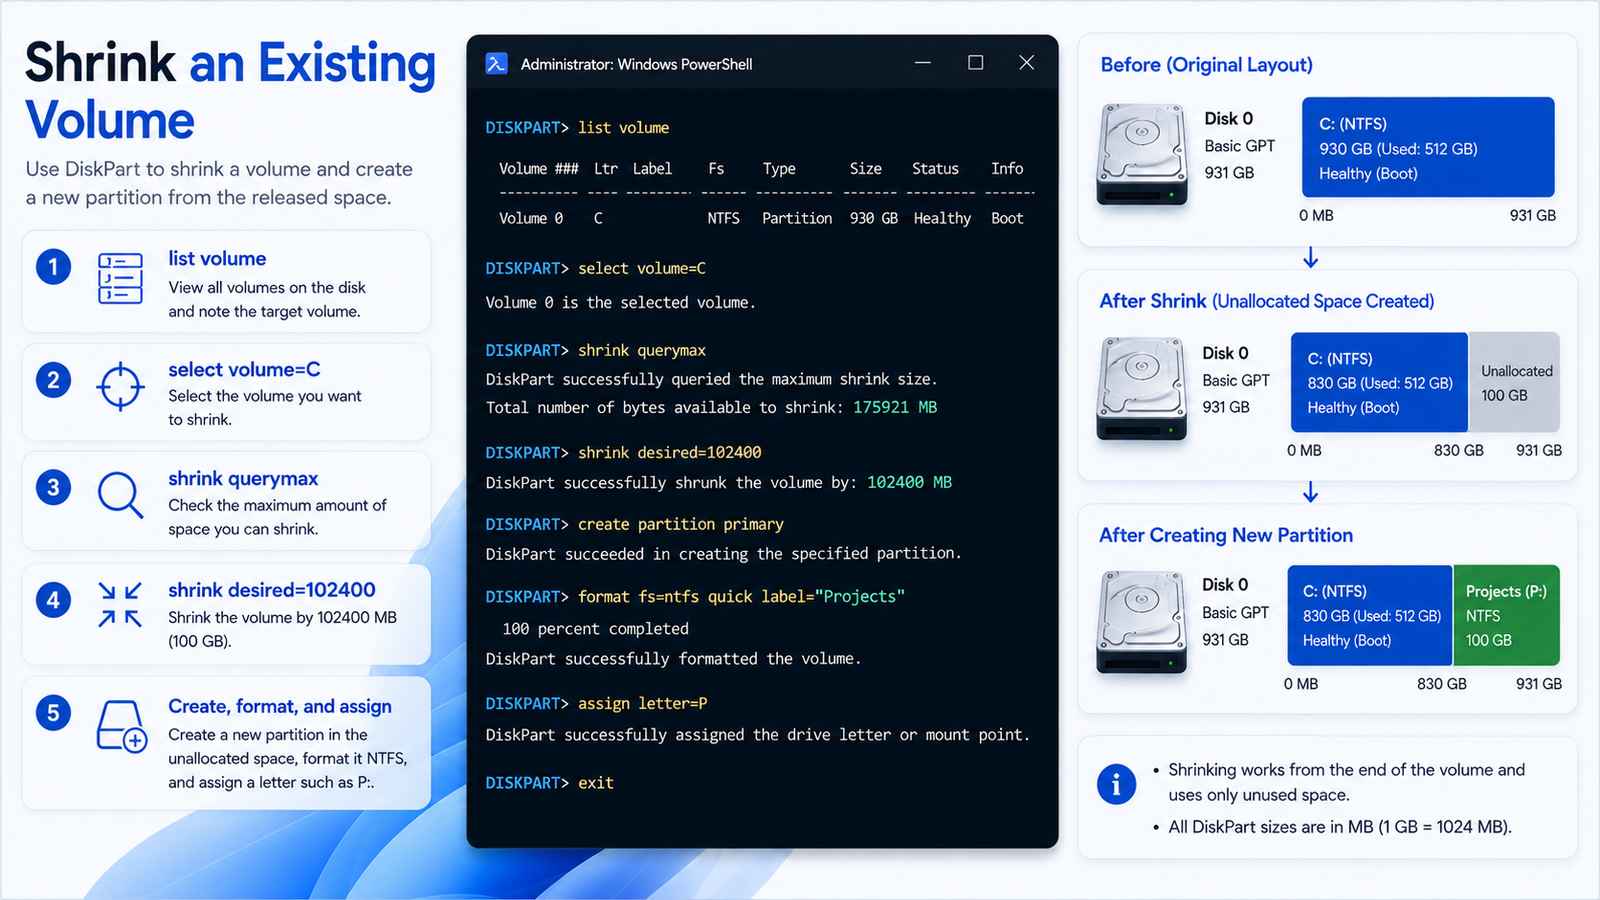Click the 'select volume=C' step heading

pyautogui.click(x=244, y=370)
